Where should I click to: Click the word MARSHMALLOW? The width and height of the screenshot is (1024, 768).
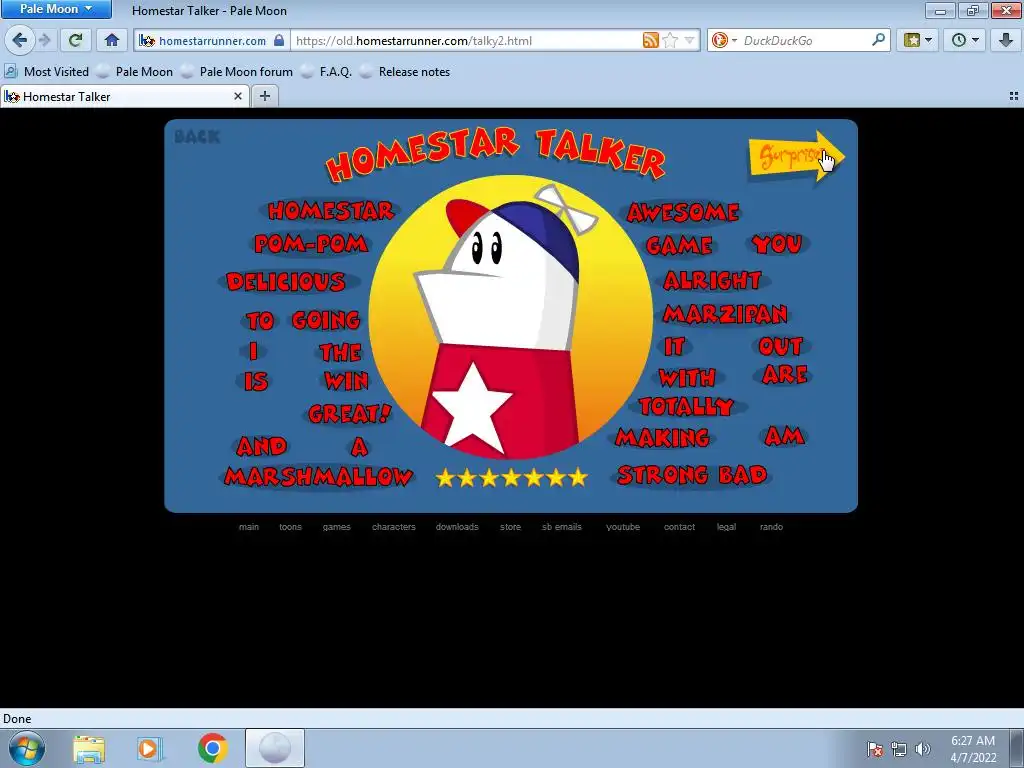click(319, 476)
